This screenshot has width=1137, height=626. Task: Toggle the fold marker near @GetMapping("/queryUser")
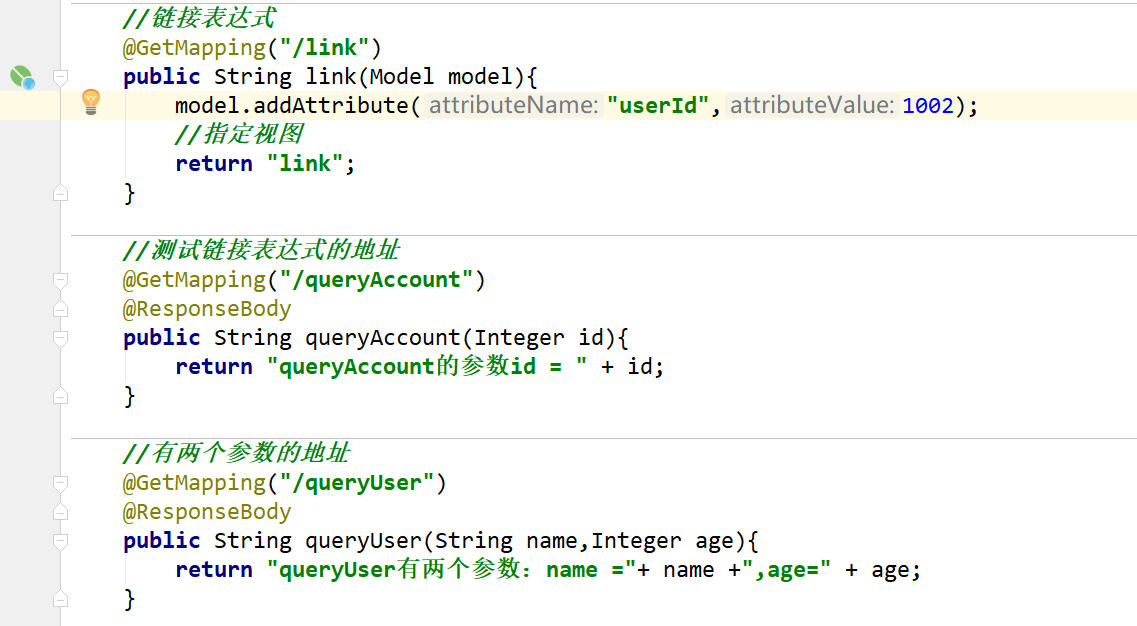(x=60, y=482)
